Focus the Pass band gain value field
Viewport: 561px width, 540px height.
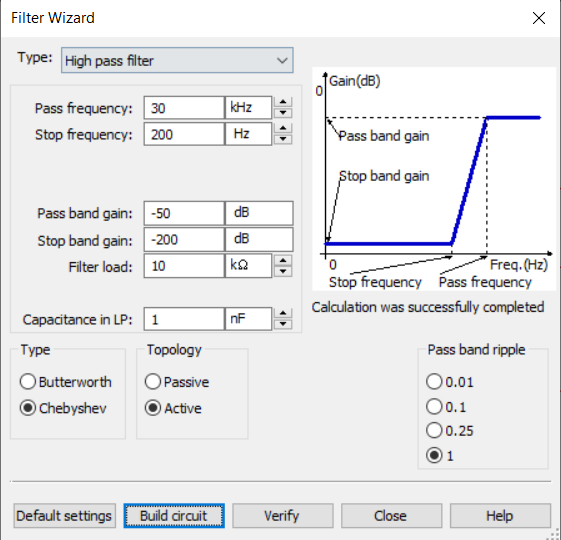[x=184, y=213]
